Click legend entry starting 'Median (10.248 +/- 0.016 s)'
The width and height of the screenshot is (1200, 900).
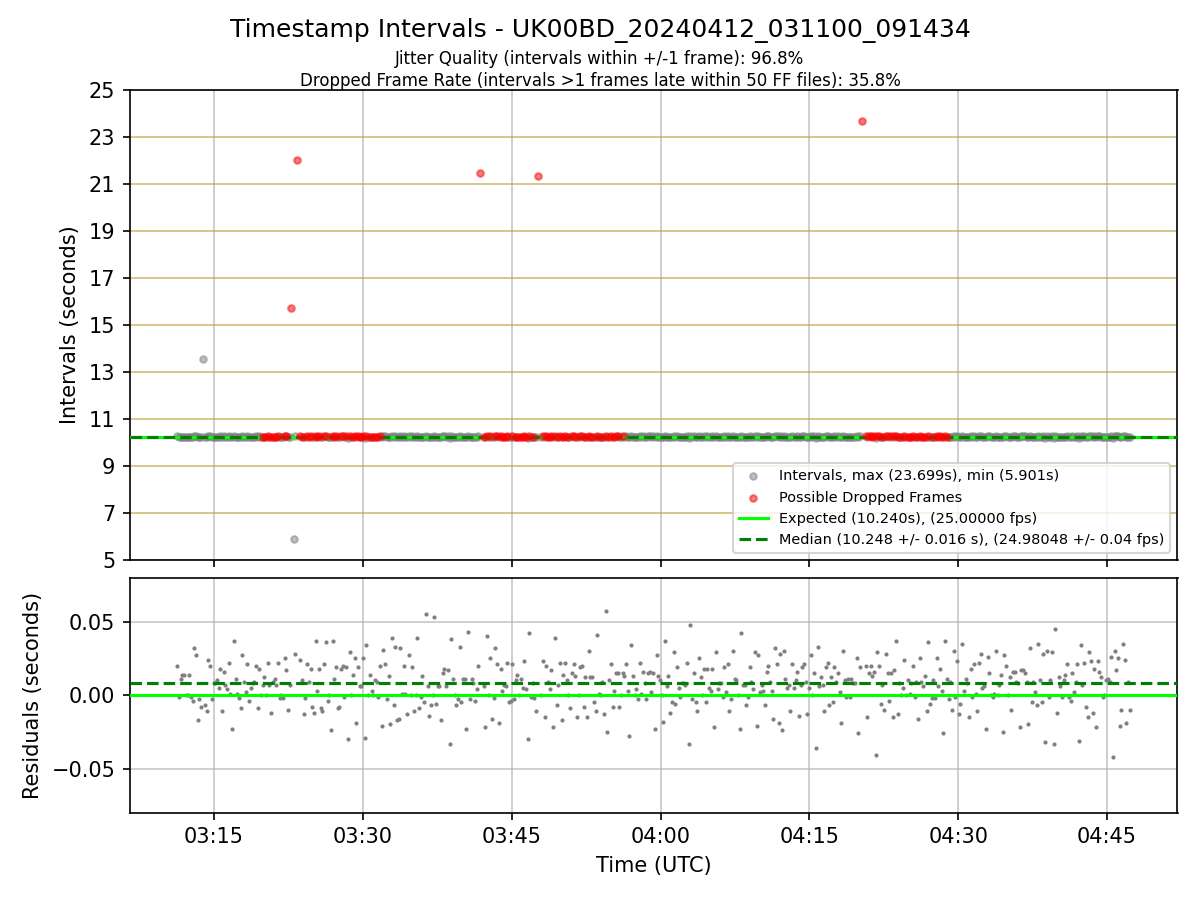tap(971, 539)
